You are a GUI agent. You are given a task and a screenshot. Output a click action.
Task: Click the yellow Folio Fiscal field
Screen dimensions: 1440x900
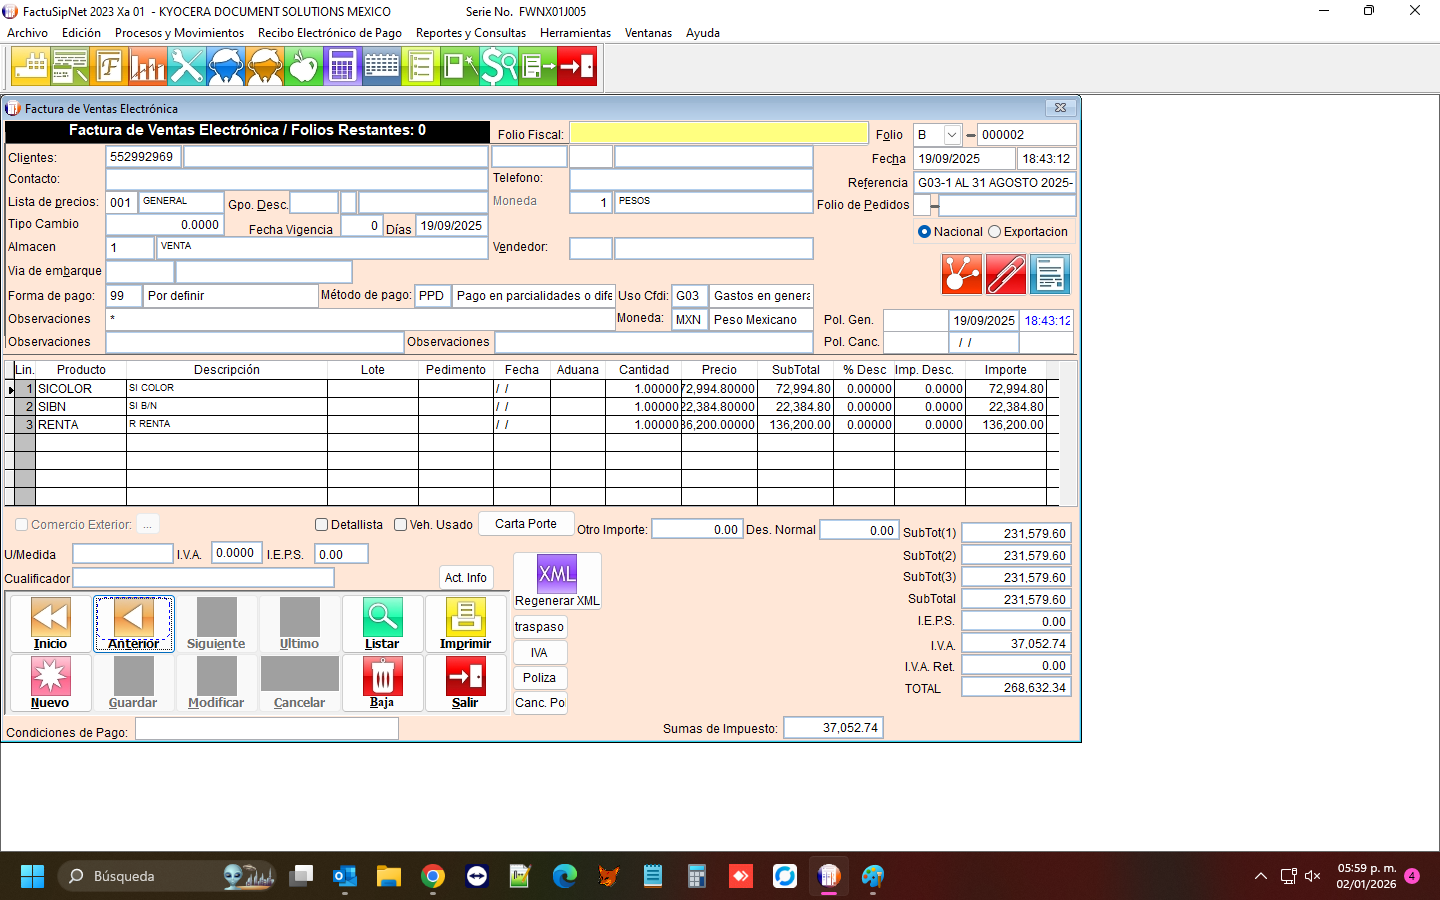click(x=719, y=134)
